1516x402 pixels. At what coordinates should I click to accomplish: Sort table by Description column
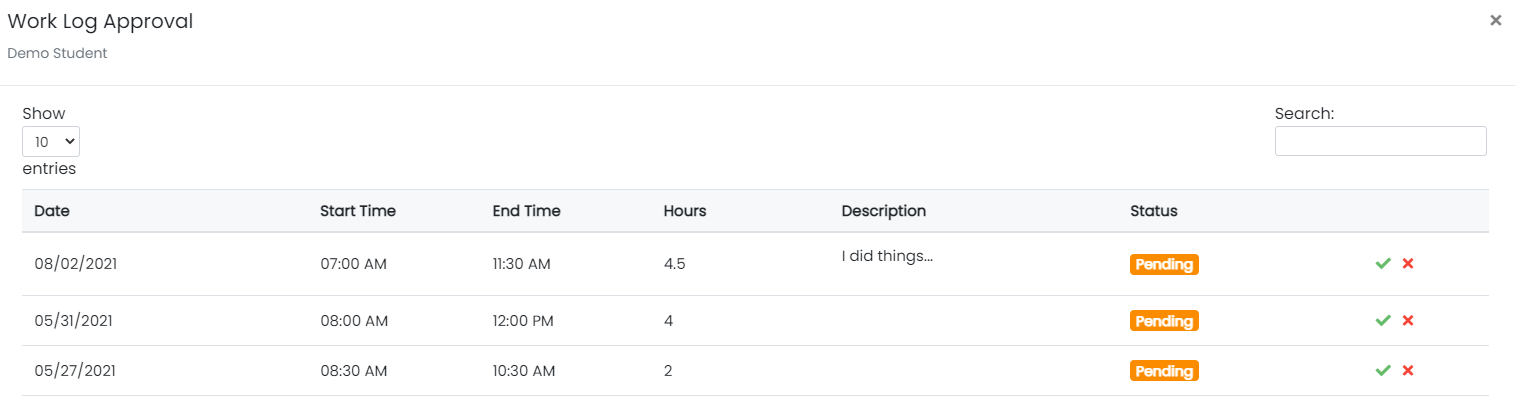[x=884, y=211]
